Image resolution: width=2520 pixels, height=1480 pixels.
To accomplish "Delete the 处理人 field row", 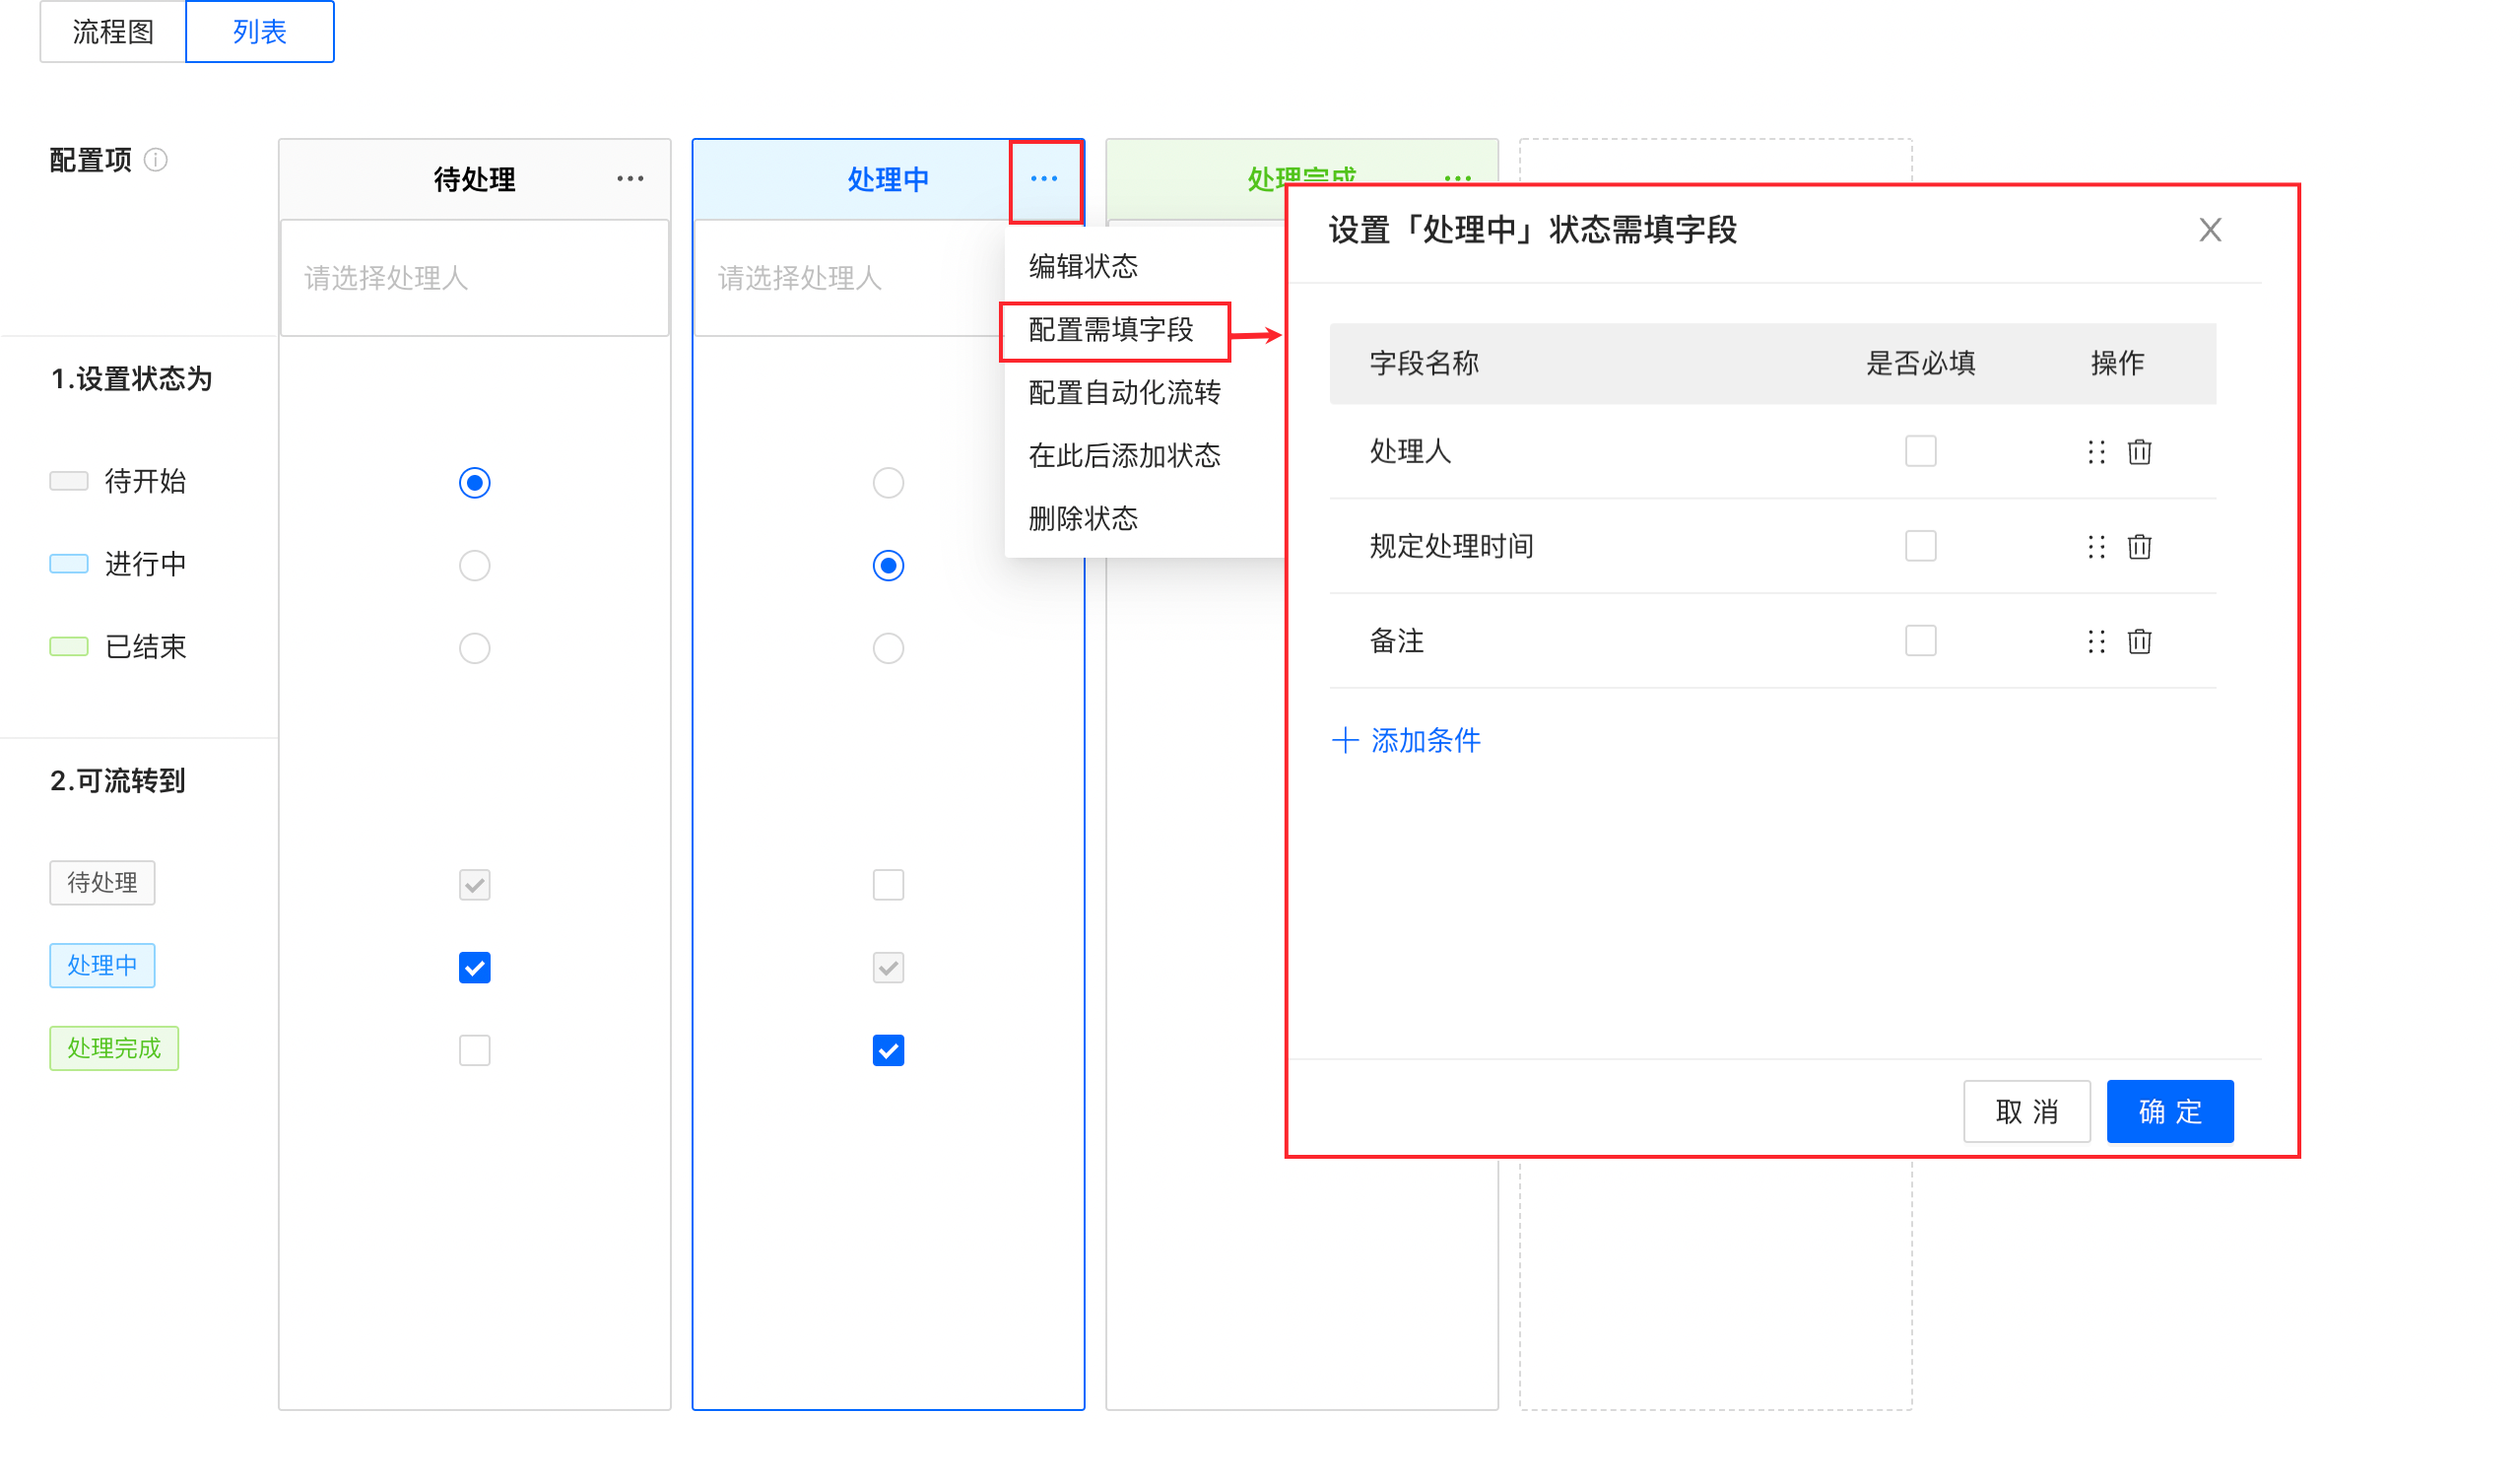I will (x=2139, y=452).
